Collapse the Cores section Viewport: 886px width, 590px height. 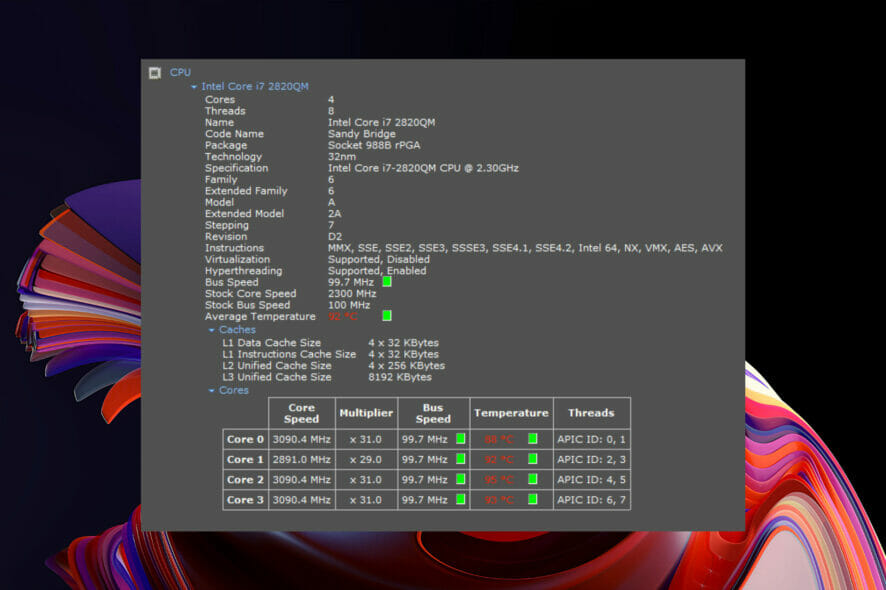pos(212,391)
